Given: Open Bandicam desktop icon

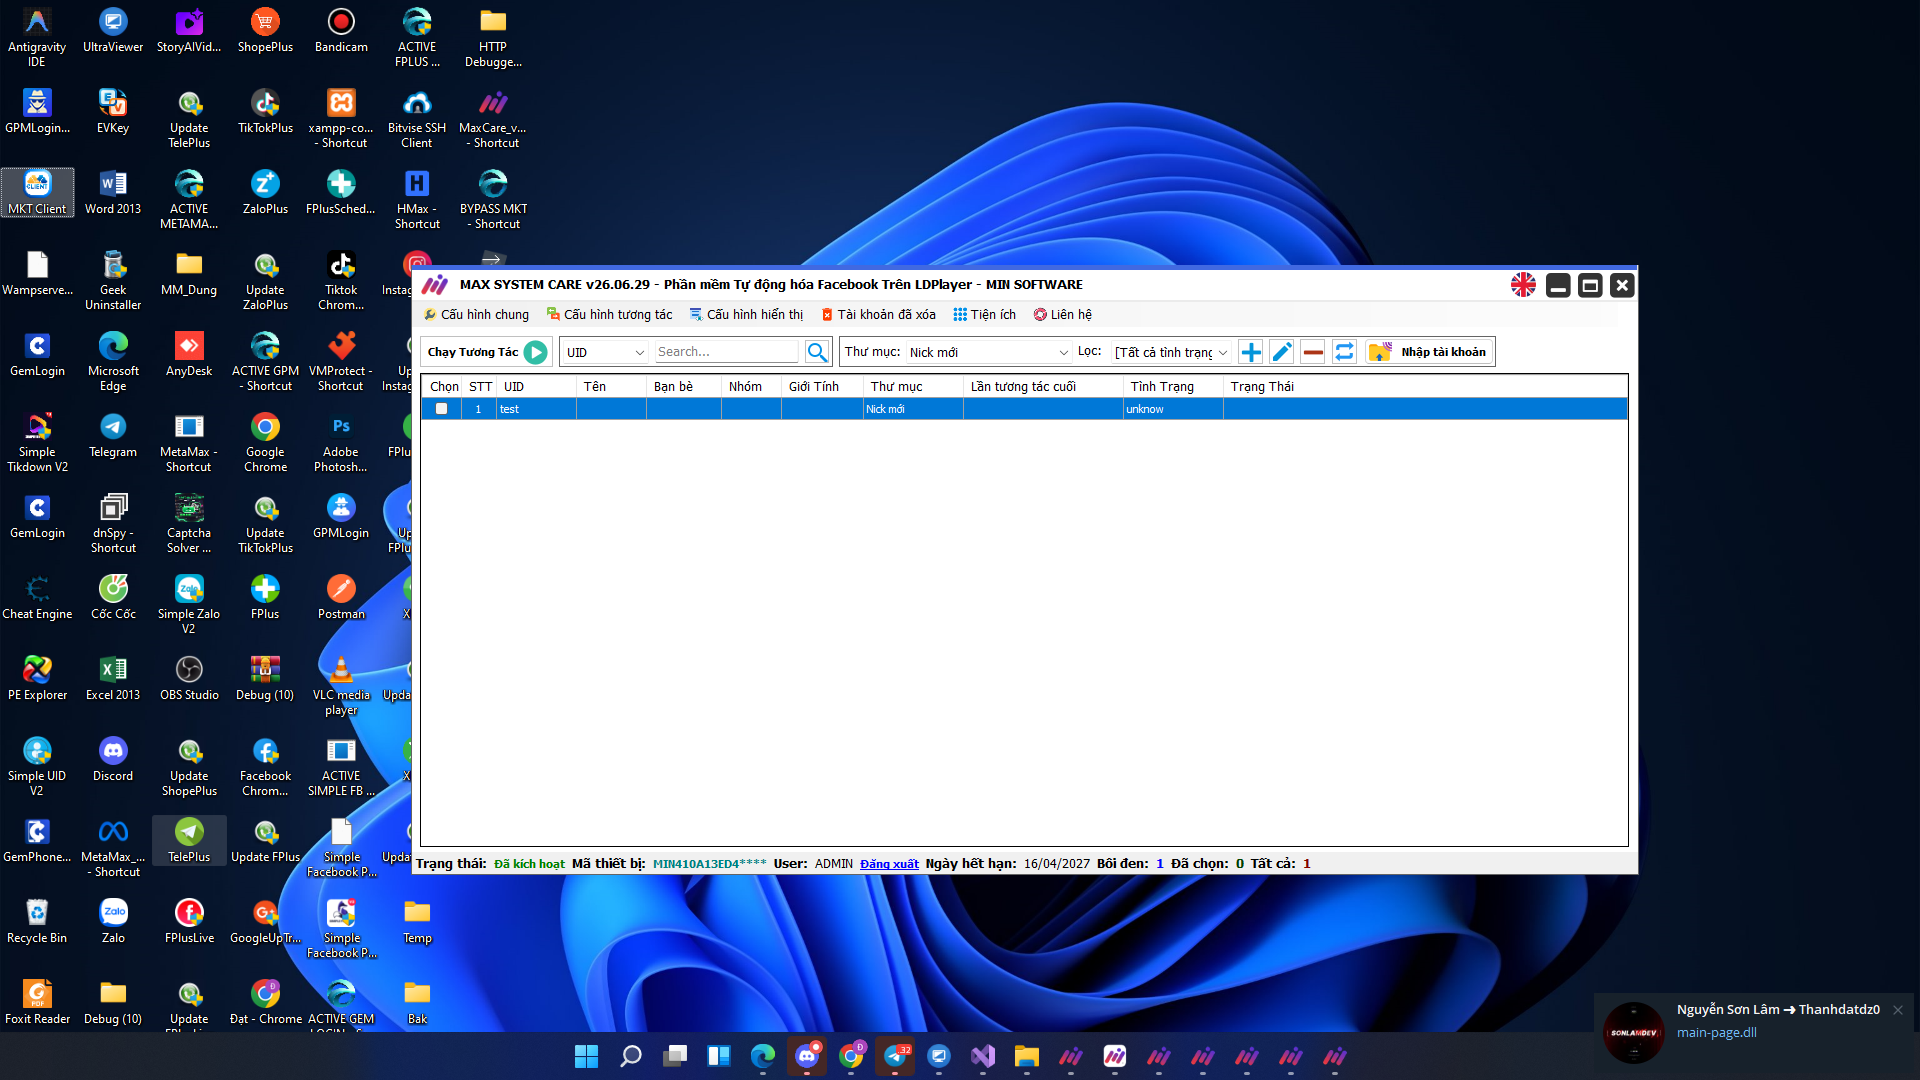Looking at the screenshot, I should click(341, 30).
